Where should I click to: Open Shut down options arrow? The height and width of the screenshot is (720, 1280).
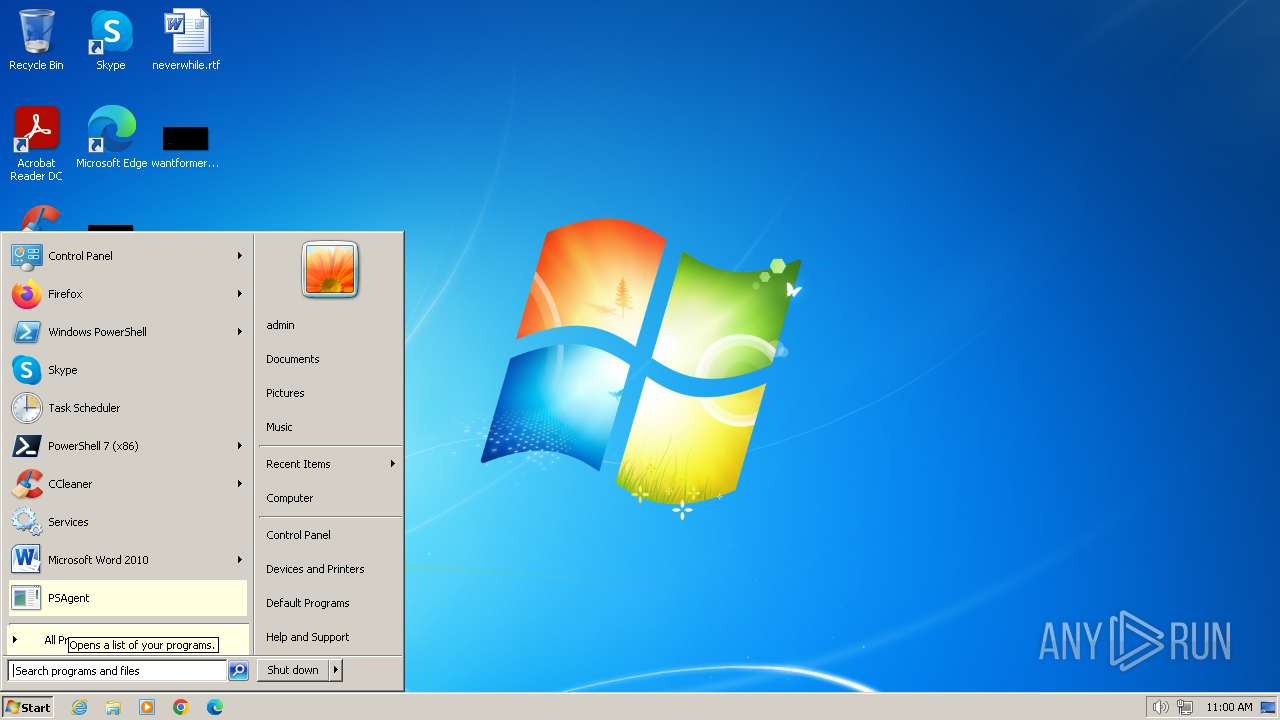336,670
